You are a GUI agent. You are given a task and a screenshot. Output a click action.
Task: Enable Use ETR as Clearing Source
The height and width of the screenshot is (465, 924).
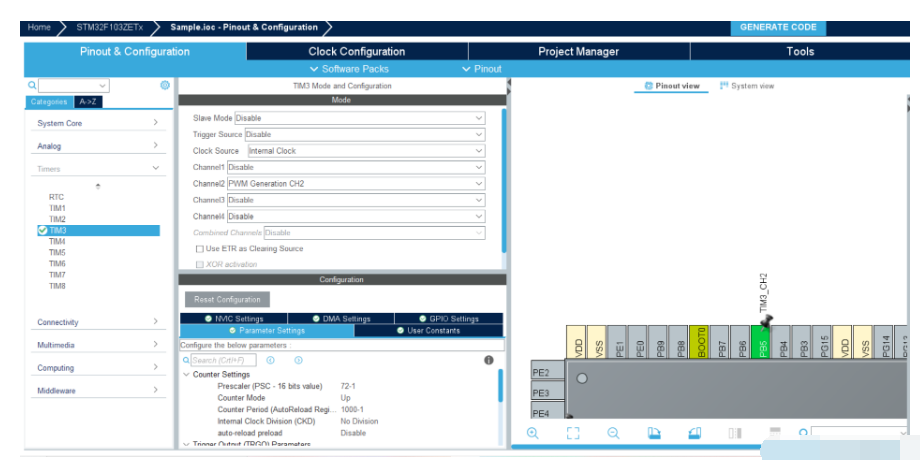[200, 249]
